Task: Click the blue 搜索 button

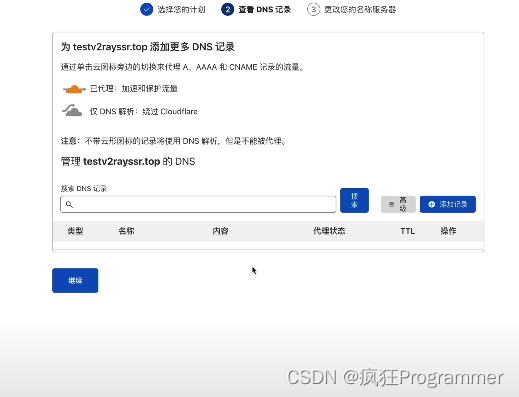Action: 354,200
